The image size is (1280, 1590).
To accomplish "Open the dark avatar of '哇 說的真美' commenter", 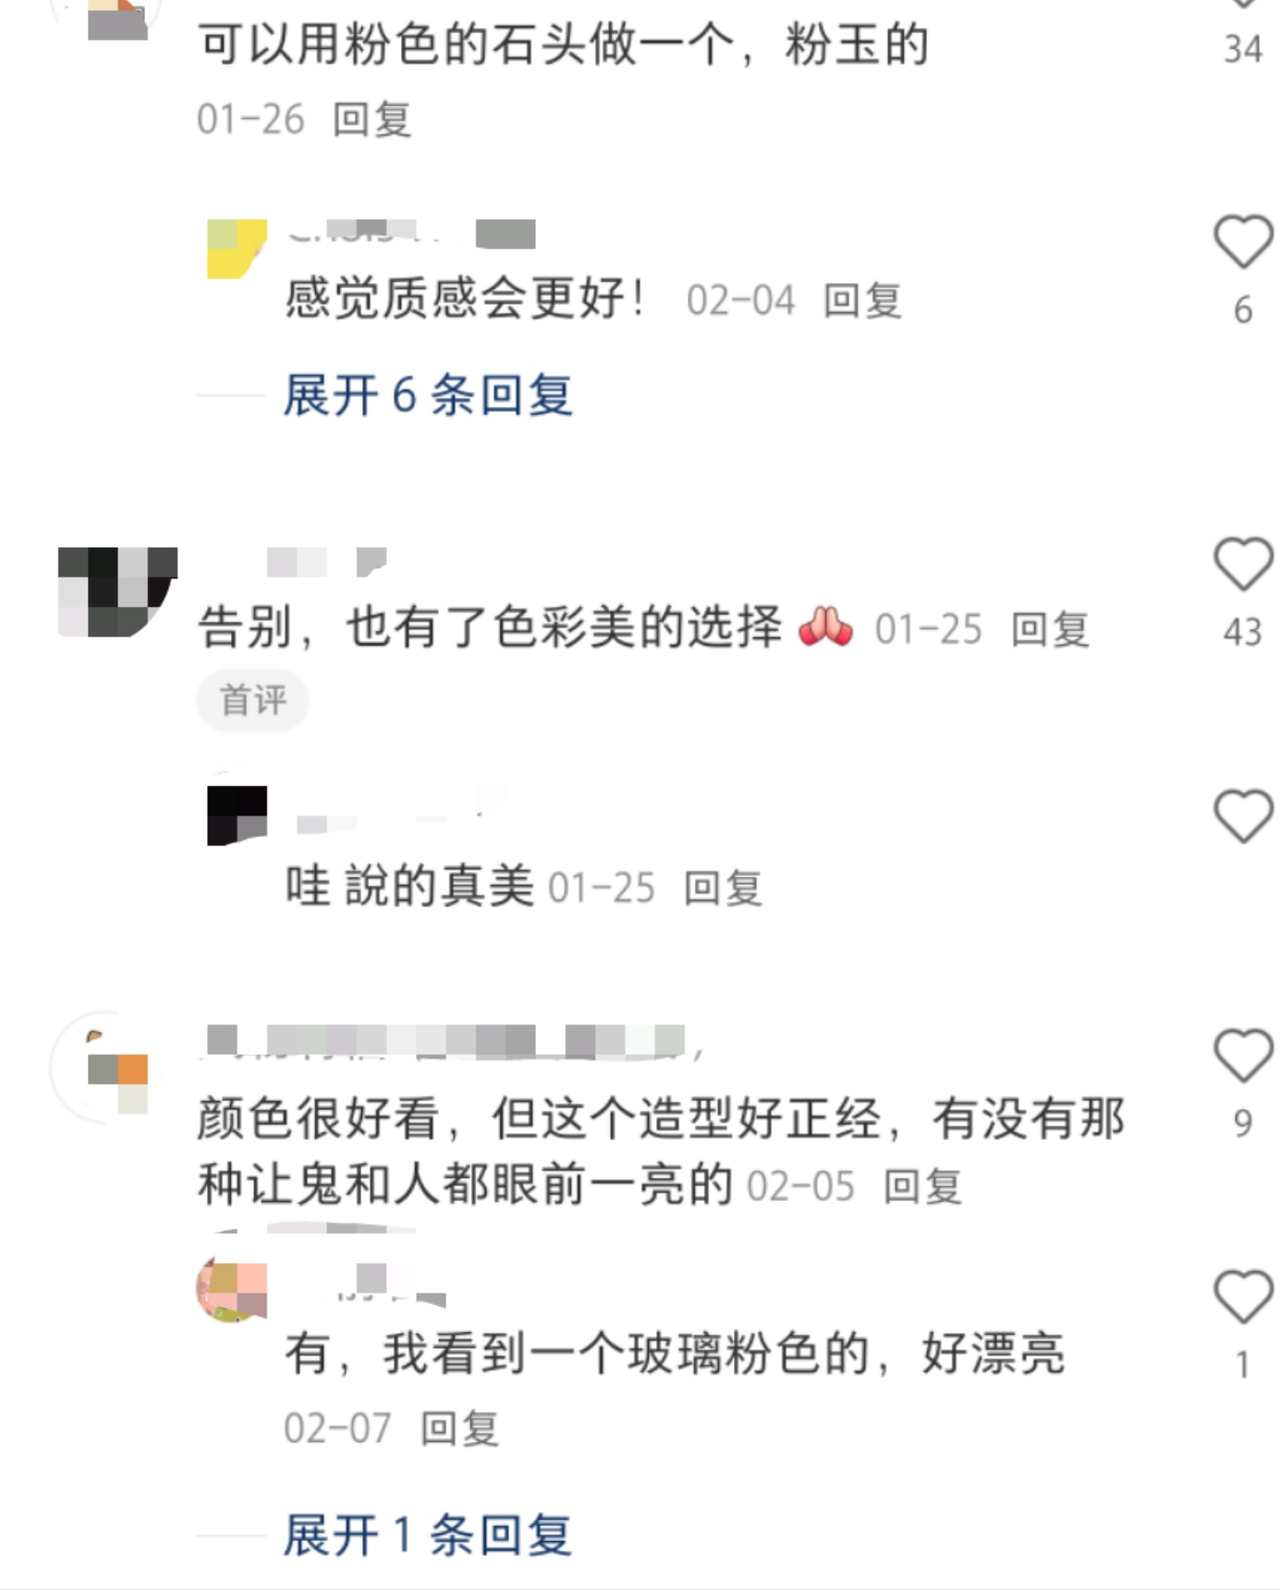I will 237,815.
